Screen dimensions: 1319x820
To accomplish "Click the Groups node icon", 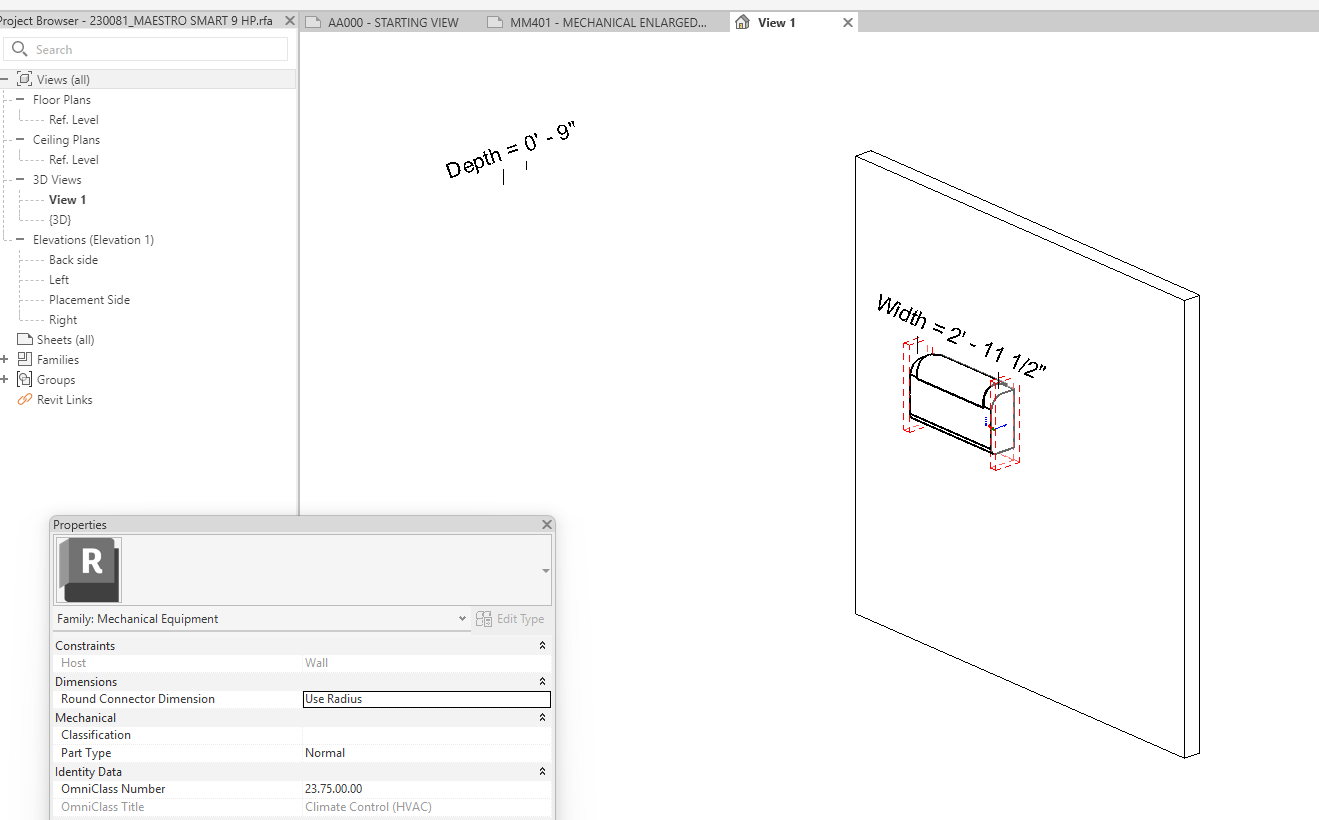I will click(x=25, y=379).
